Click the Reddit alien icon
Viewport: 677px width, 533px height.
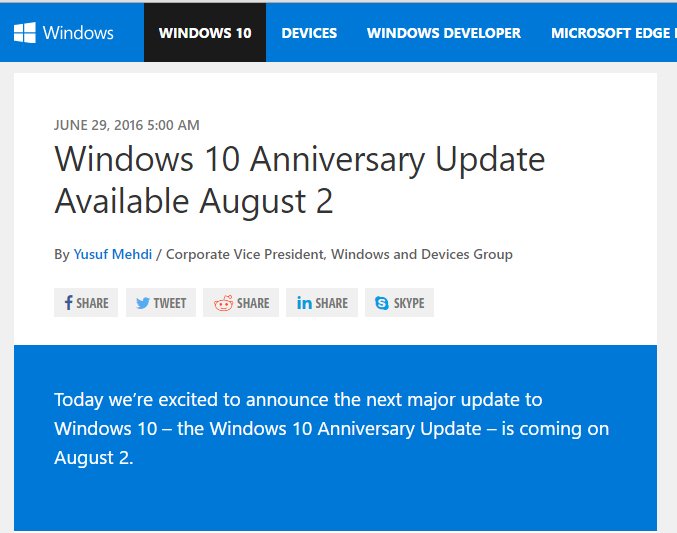tap(224, 303)
